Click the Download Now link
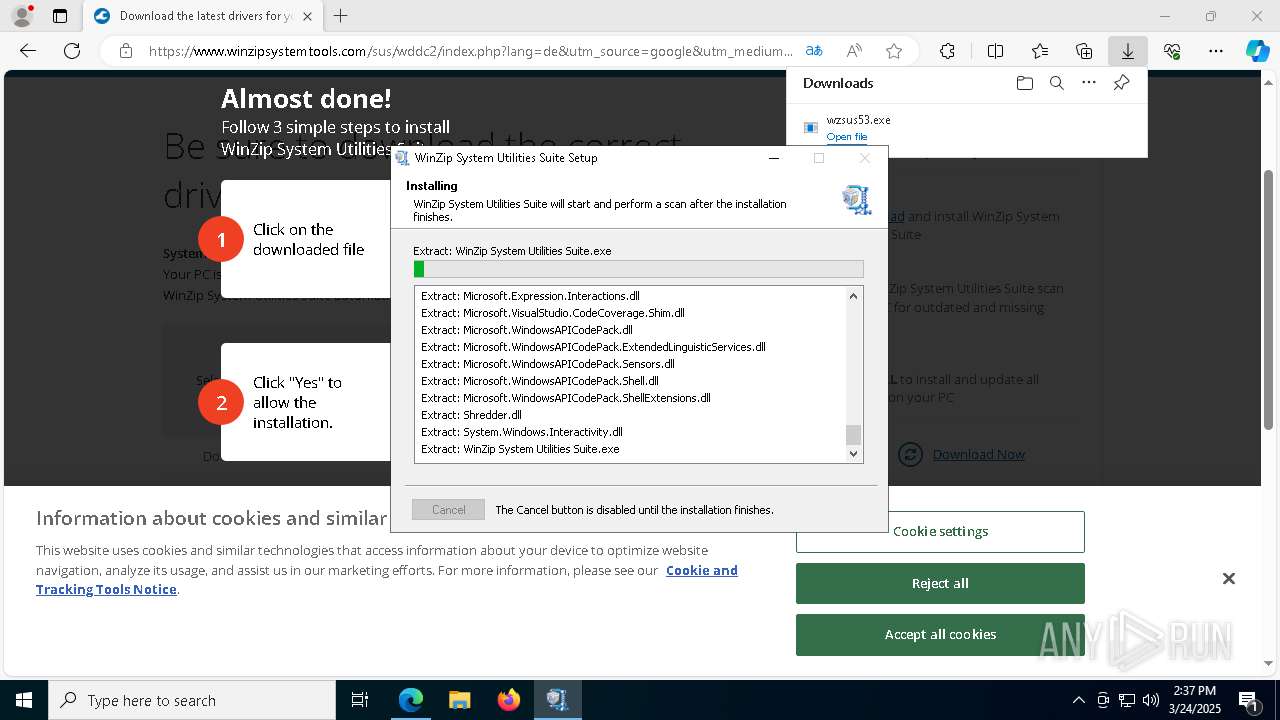1280x720 pixels. [978, 454]
